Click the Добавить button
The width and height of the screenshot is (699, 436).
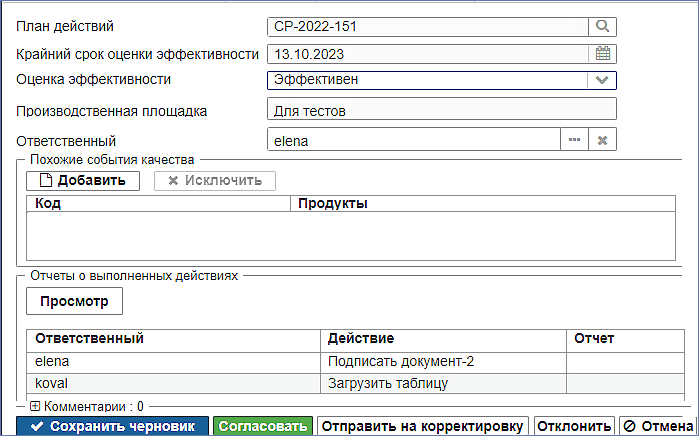pyautogui.click(x=83, y=181)
